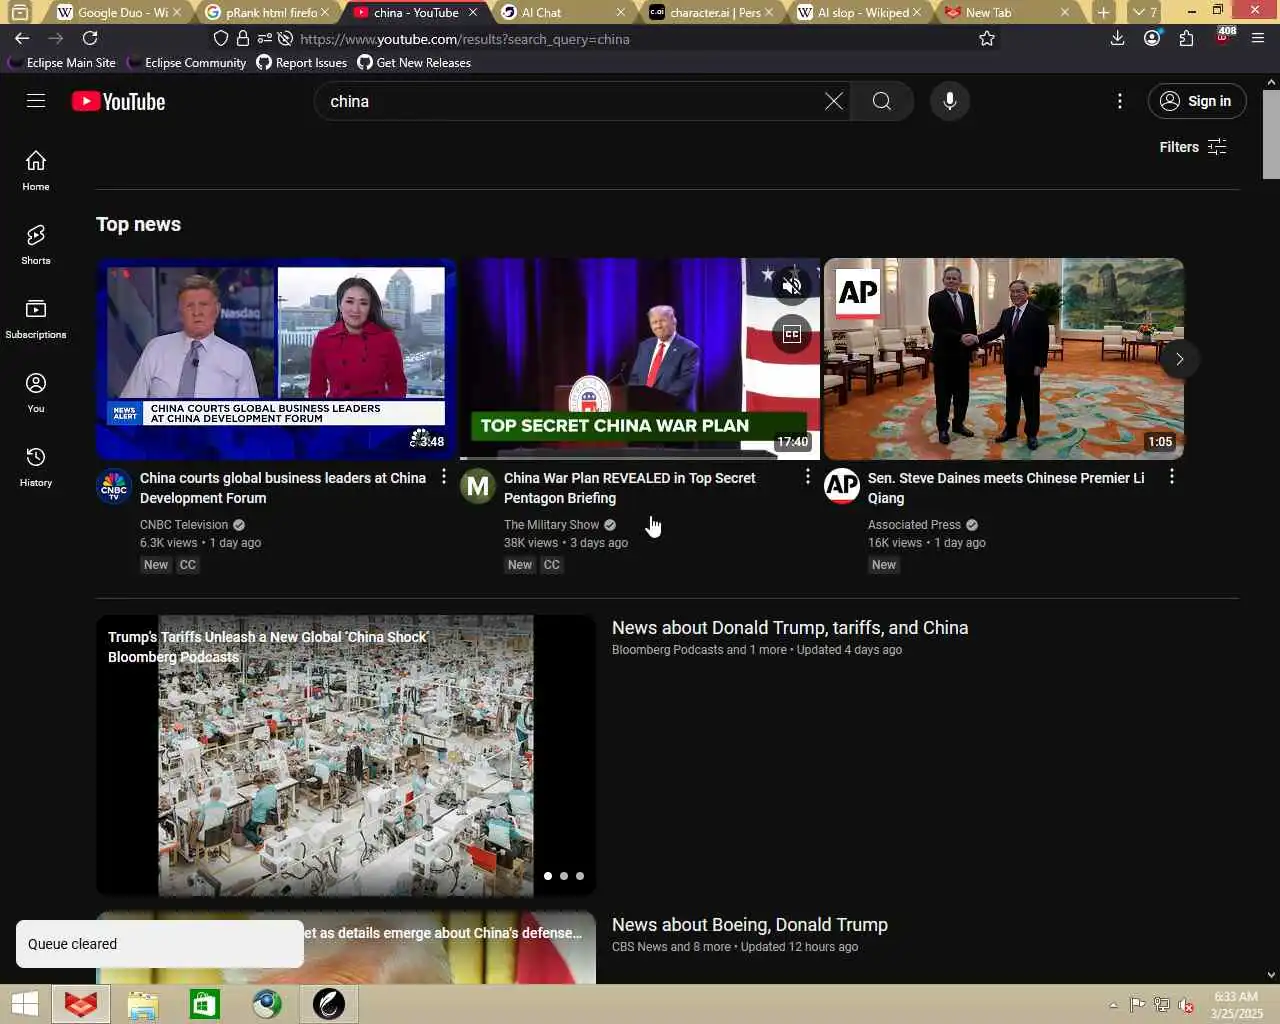Screen dimensions: 1280x1024
Task: Open the browser account icon
Action: [x=1152, y=38]
